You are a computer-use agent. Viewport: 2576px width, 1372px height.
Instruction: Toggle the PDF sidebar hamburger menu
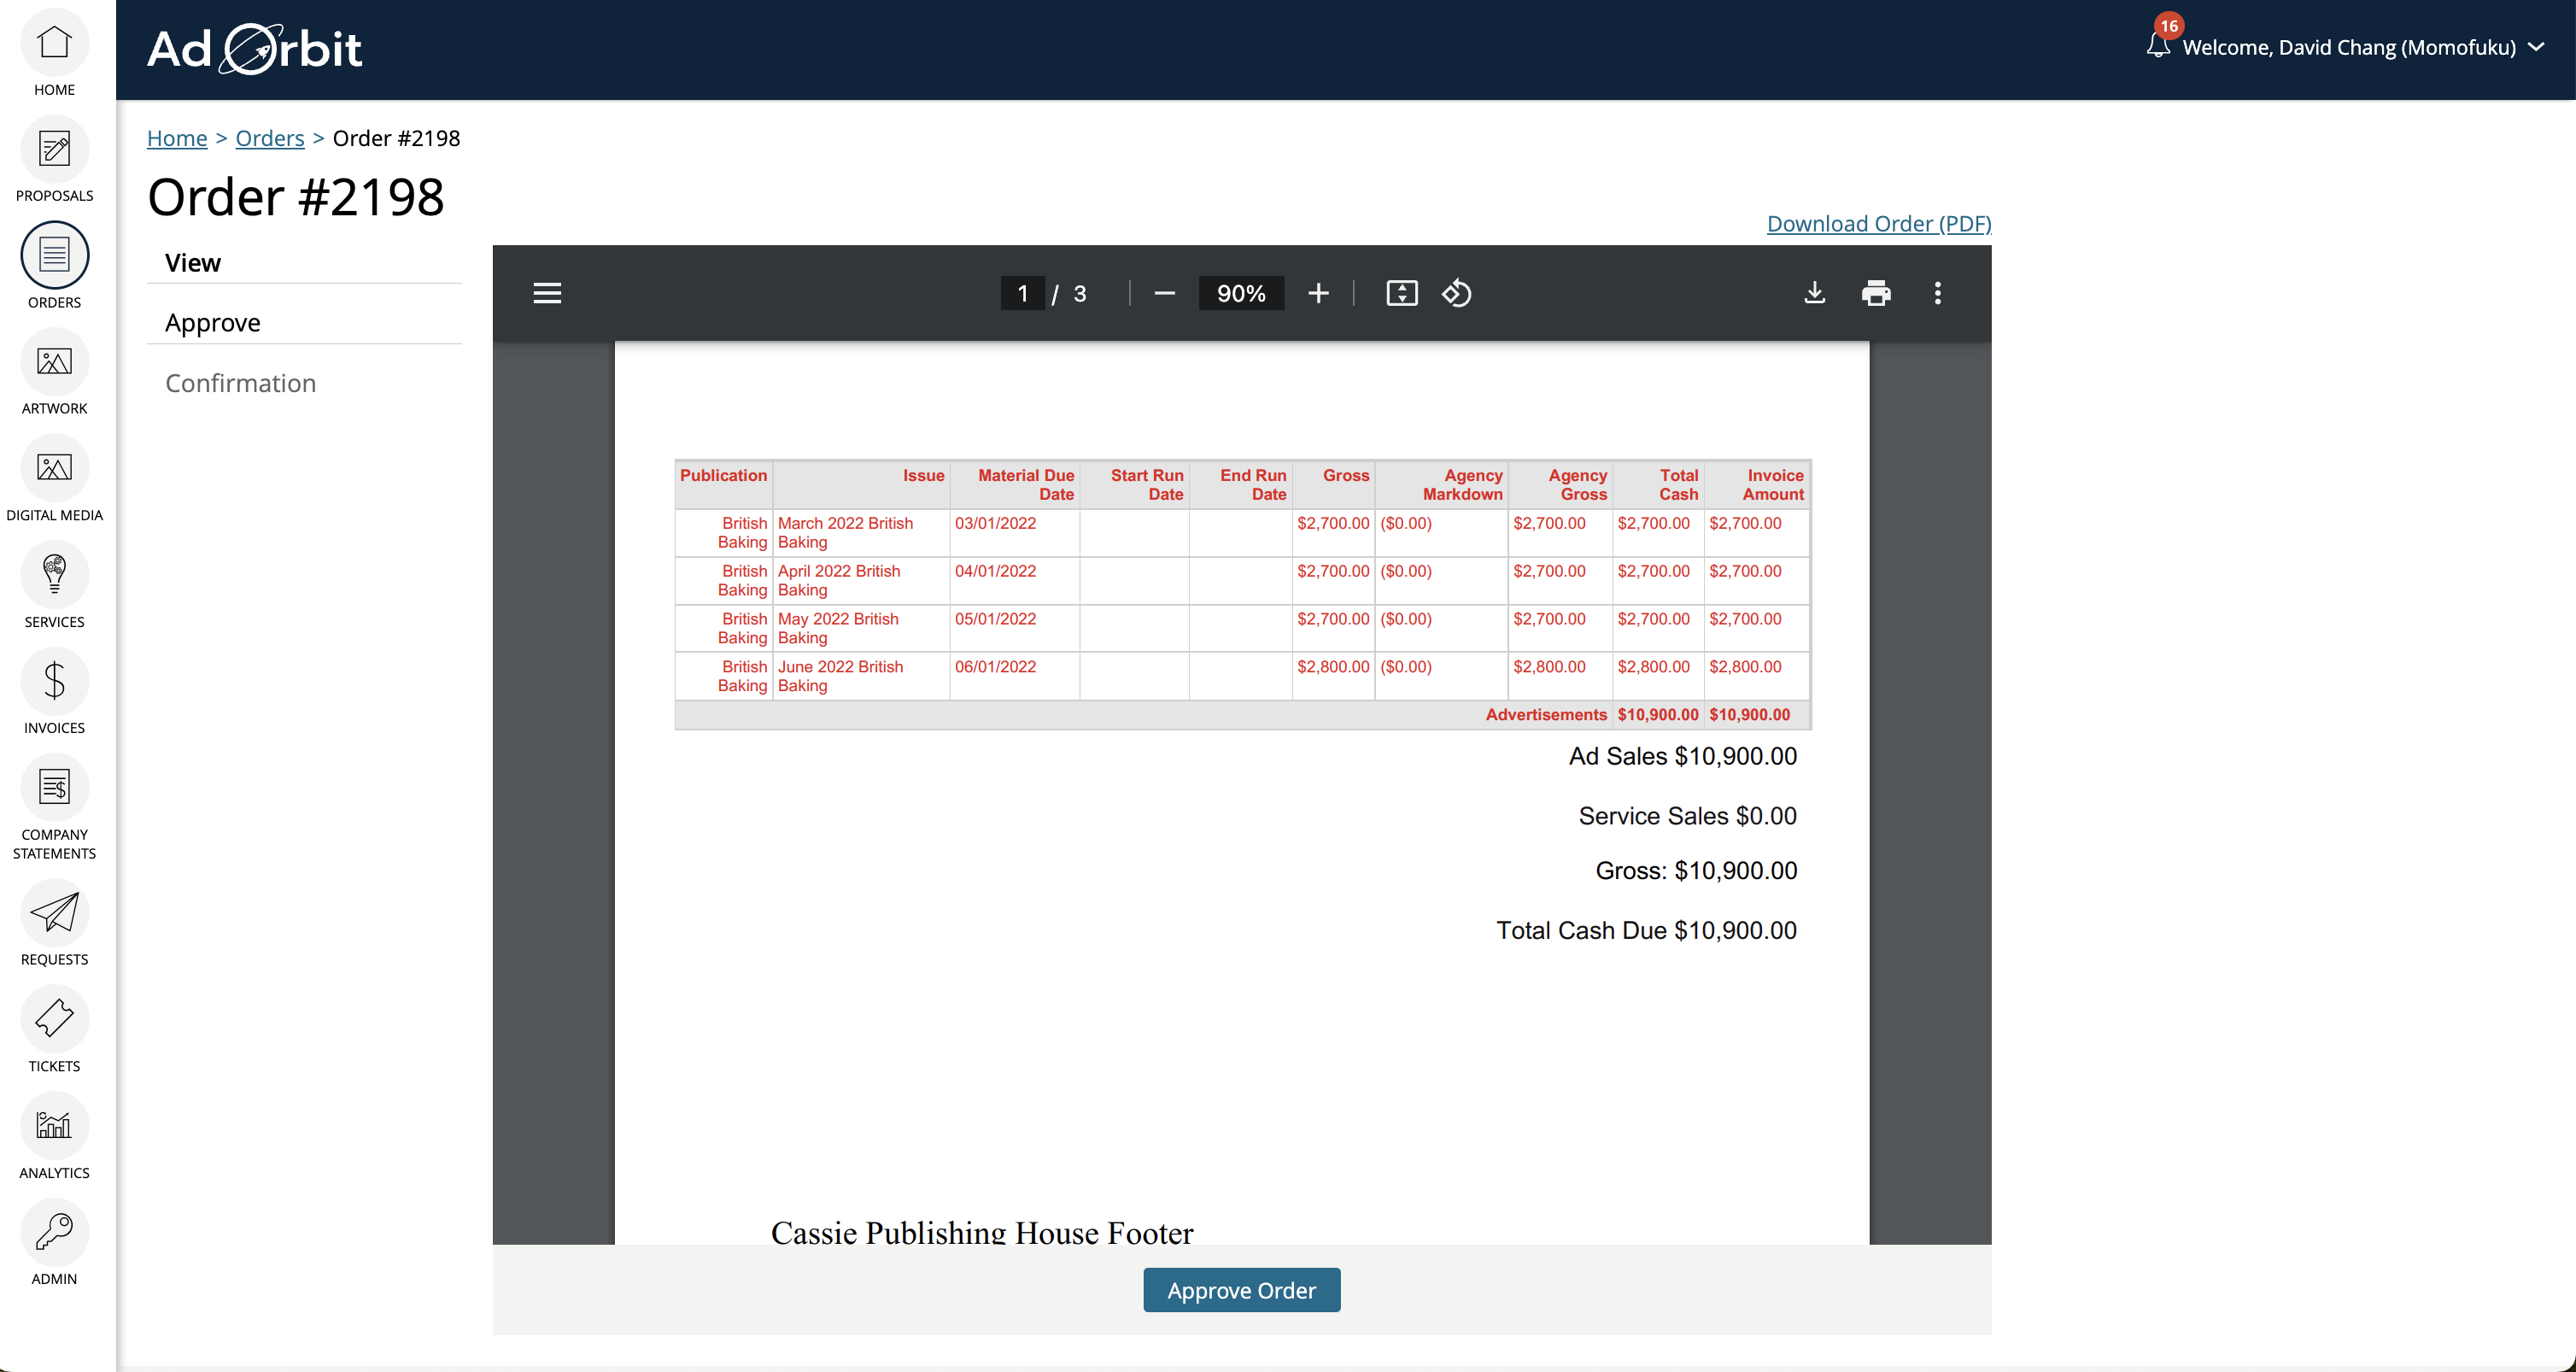[547, 293]
